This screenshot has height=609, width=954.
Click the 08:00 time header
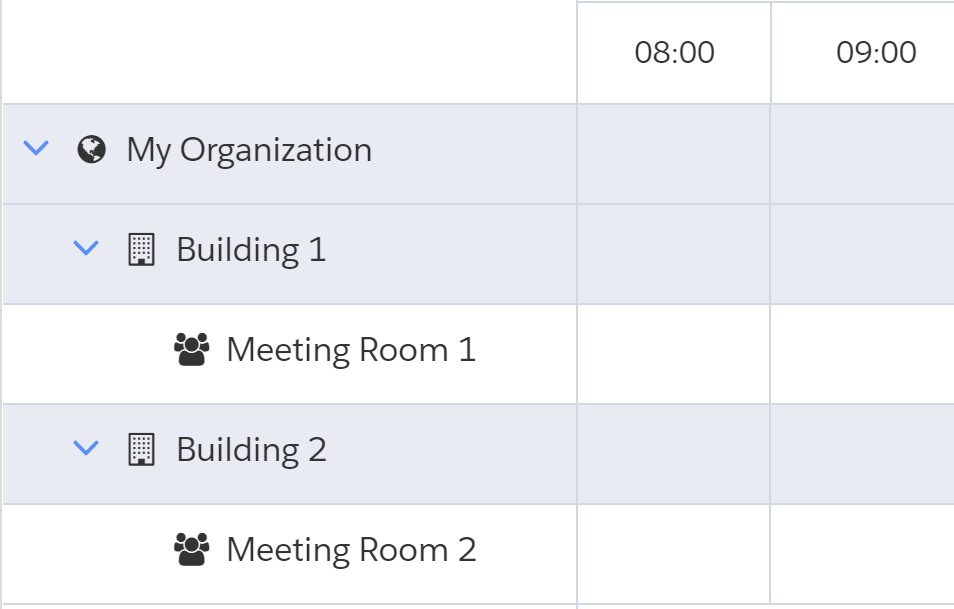[x=675, y=53]
